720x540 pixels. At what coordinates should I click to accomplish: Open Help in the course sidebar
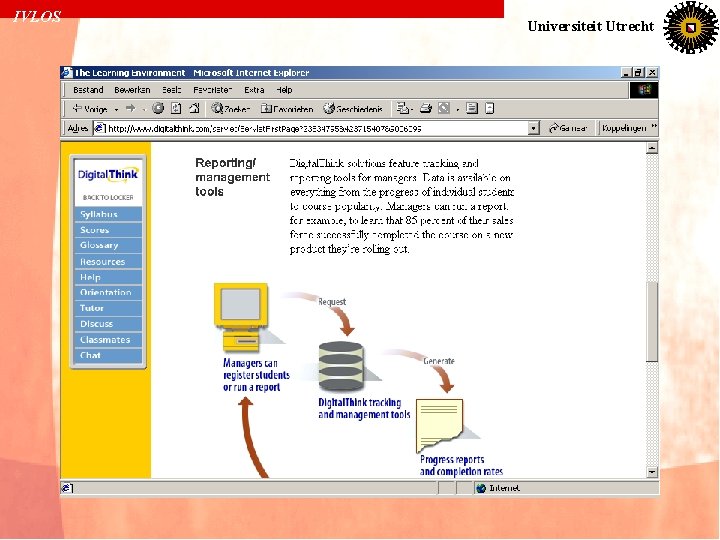tap(108, 277)
